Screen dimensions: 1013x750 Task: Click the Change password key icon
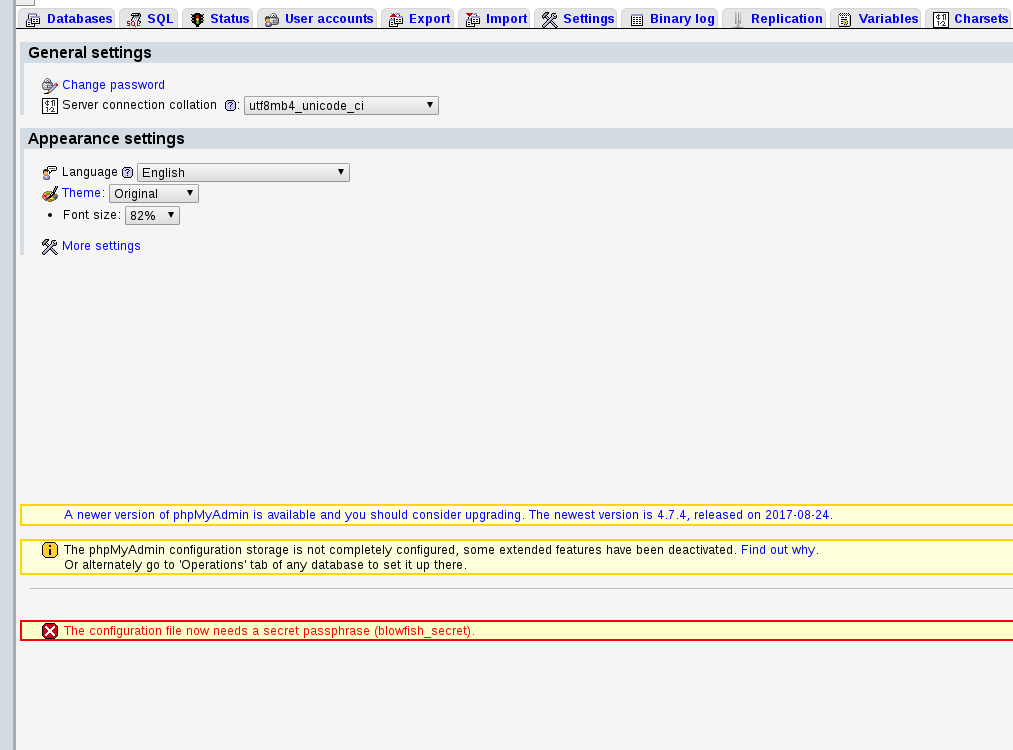50,85
